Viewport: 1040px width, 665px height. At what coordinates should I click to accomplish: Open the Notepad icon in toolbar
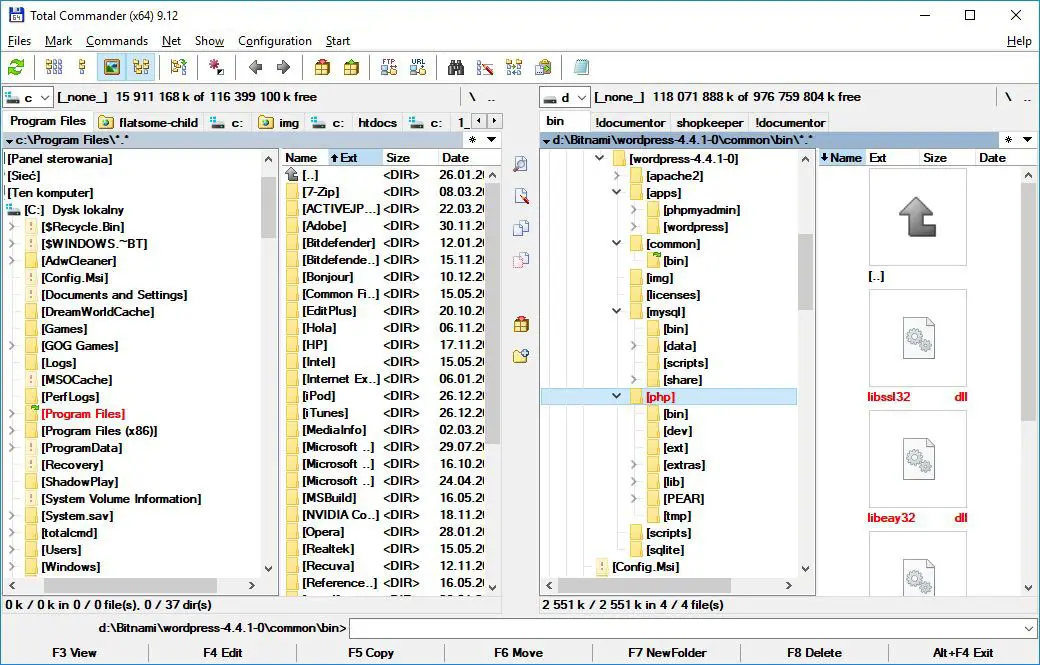coord(581,67)
